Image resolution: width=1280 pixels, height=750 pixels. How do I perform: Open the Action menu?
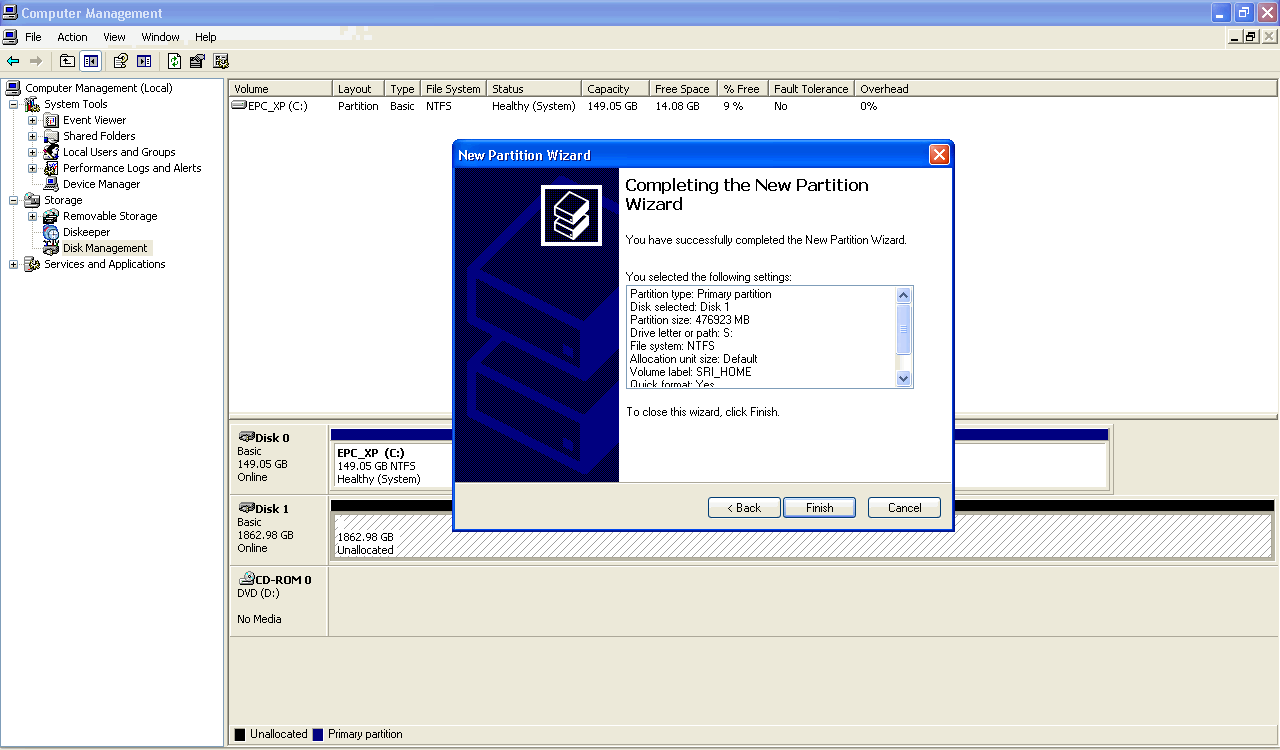coord(72,37)
